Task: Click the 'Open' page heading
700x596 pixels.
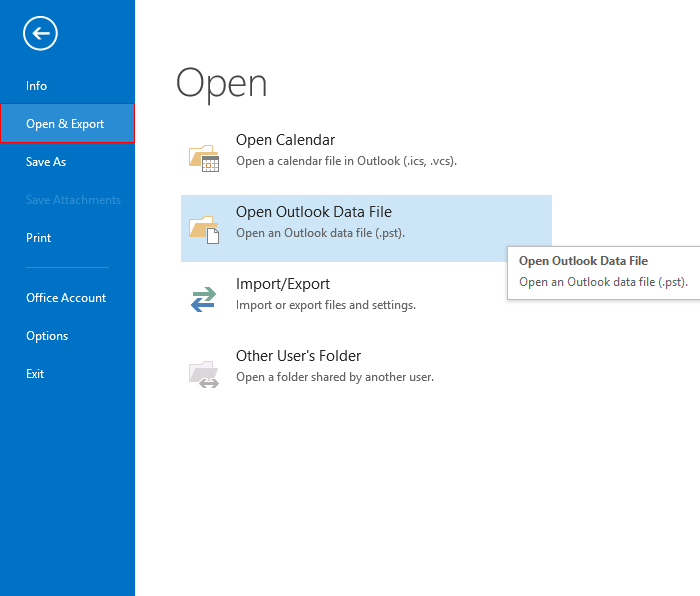Action: pos(221,84)
